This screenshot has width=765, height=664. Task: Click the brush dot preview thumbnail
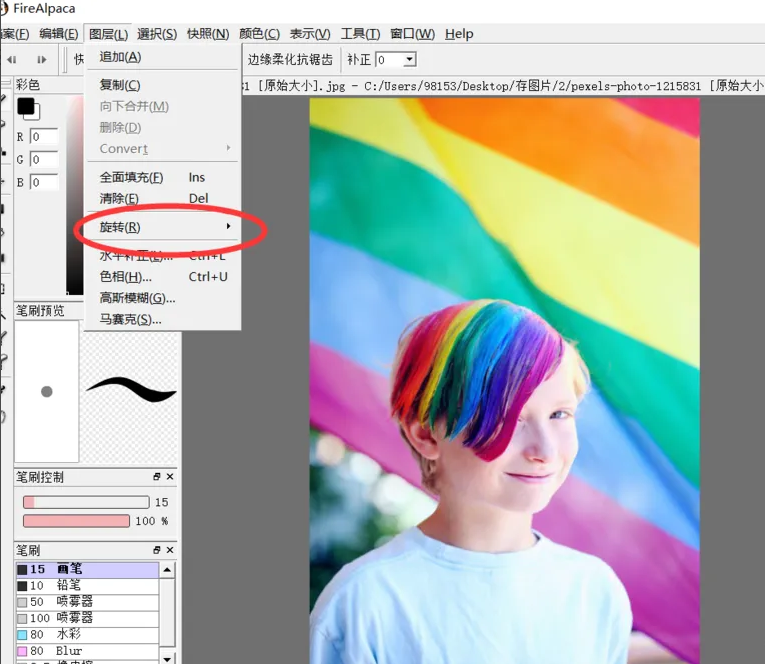[47, 391]
